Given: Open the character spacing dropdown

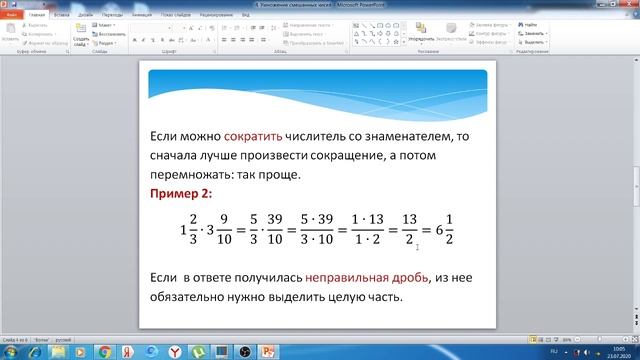Looking at the screenshot, I should (x=182, y=40).
